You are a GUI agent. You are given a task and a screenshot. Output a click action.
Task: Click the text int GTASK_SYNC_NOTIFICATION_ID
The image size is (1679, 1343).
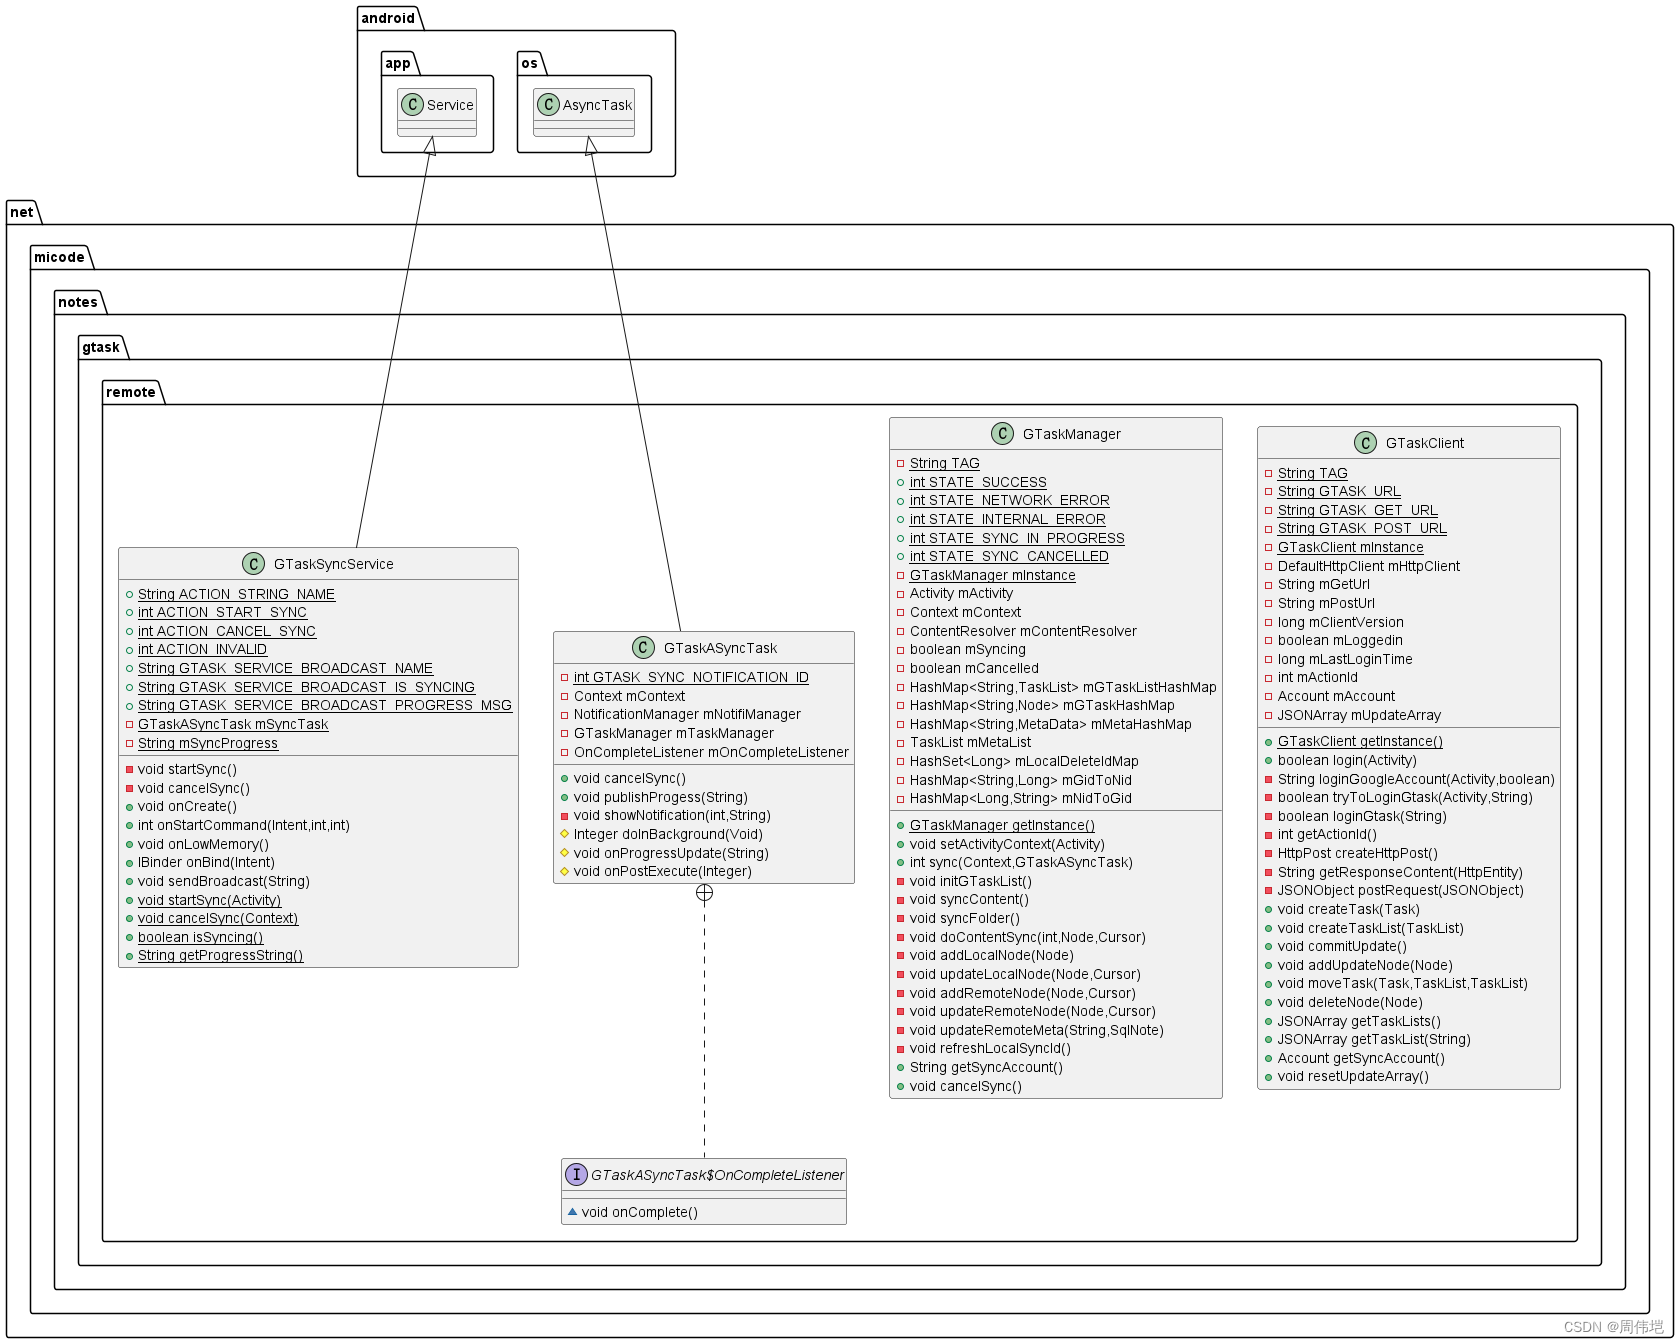pyautogui.click(x=691, y=677)
